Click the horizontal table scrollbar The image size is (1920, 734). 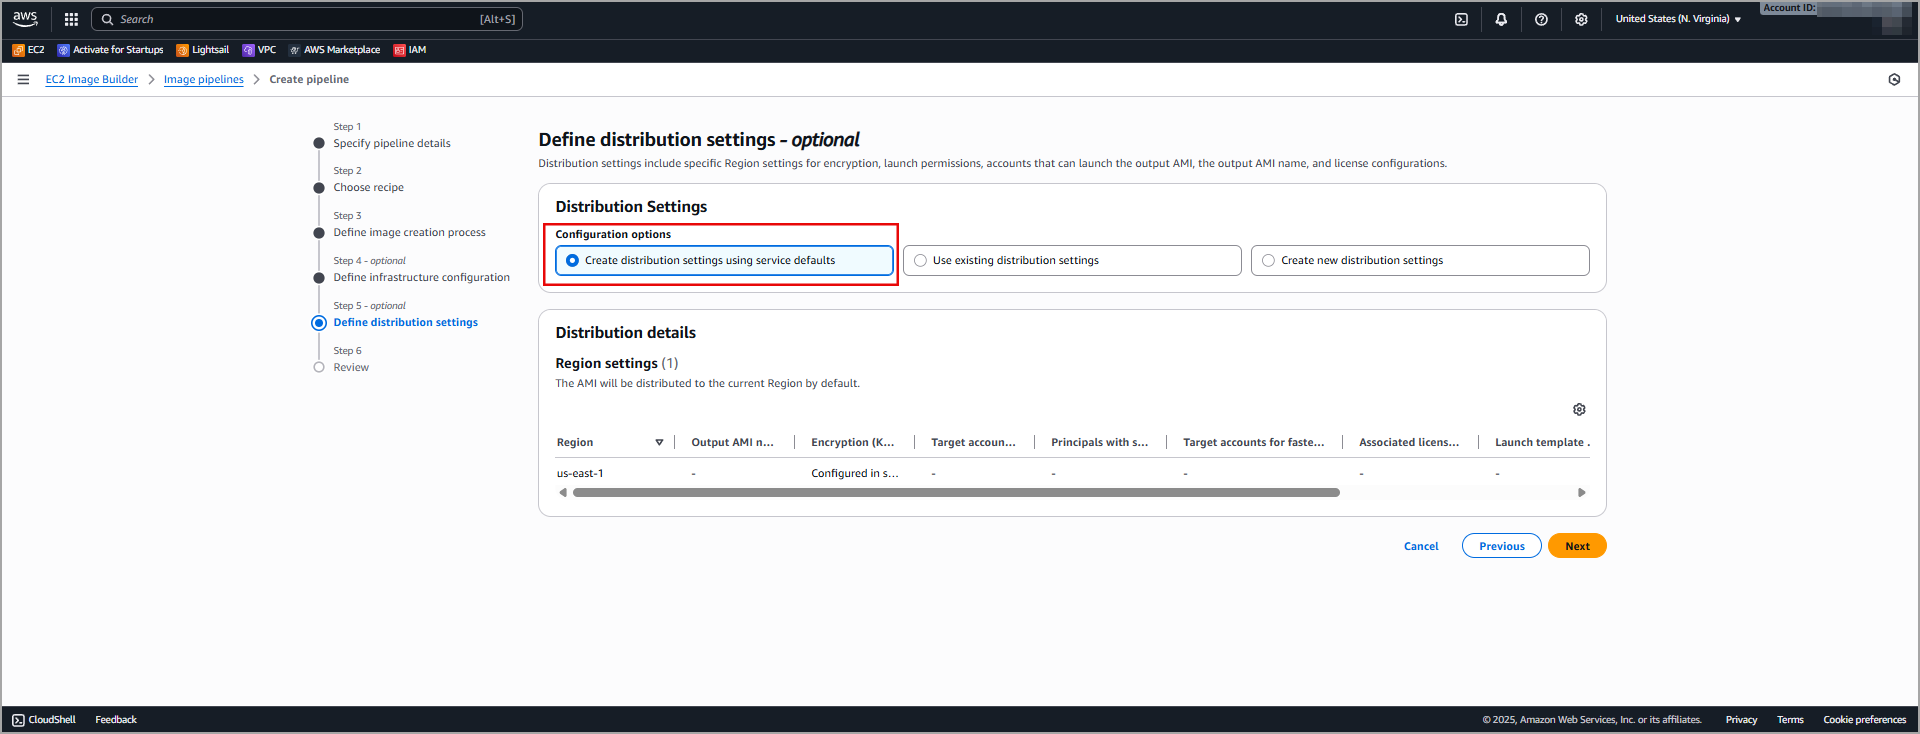[955, 493]
